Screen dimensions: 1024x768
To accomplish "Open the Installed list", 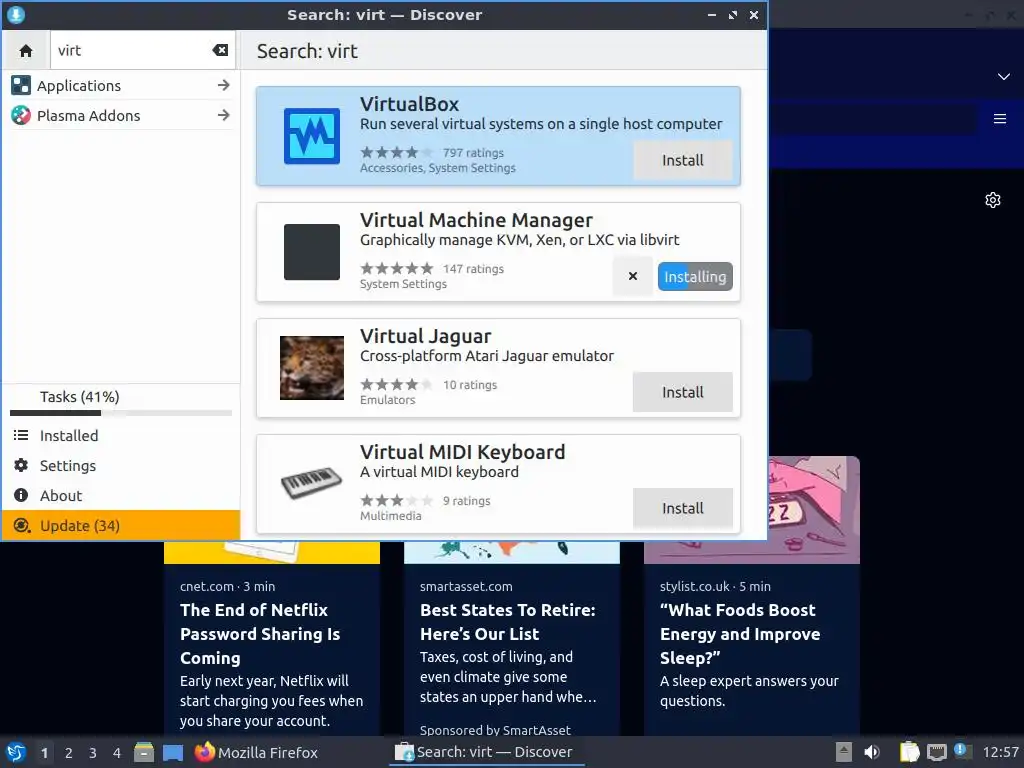I will (121, 436).
